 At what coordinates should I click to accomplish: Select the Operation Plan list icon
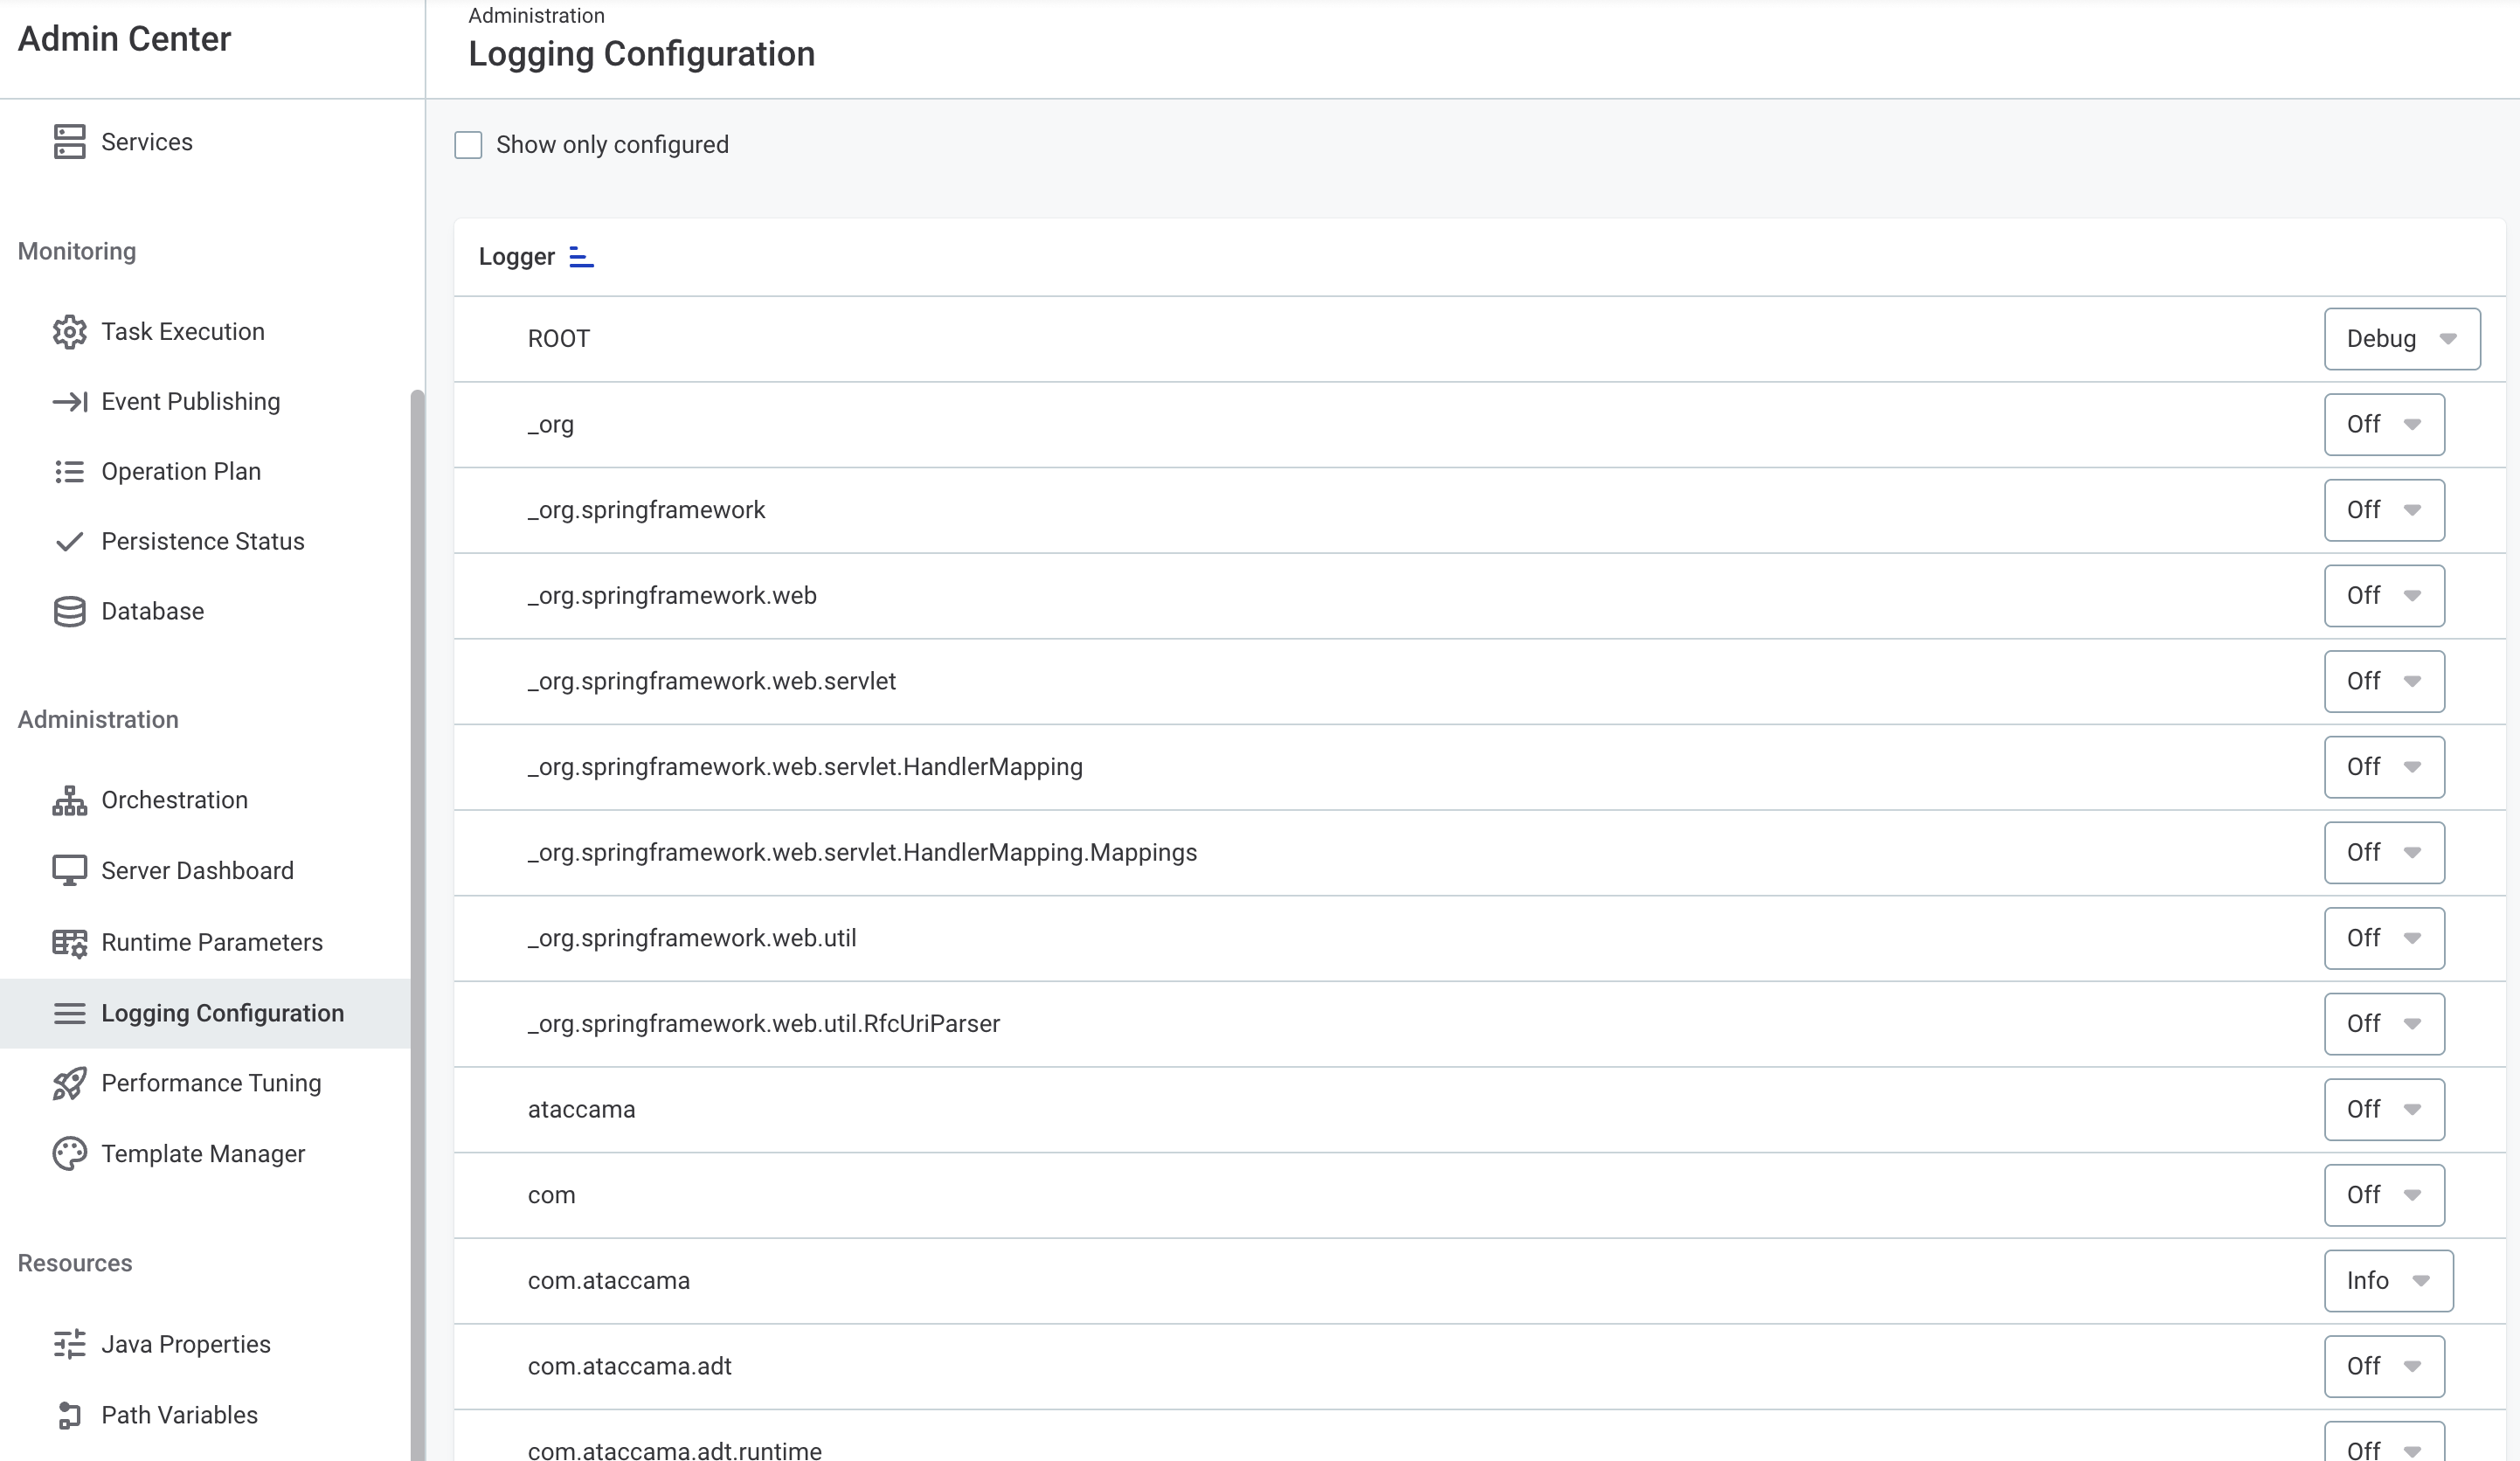tap(69, 471)
